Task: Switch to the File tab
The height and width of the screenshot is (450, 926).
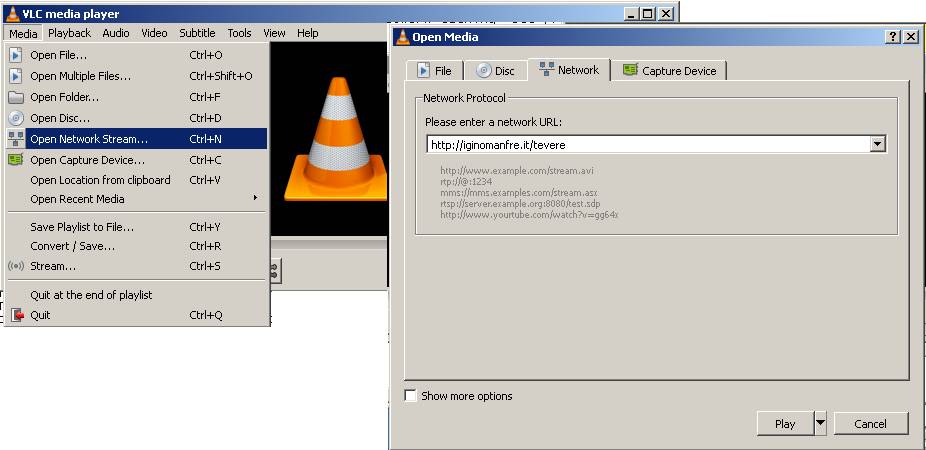Action: [435, 71]
